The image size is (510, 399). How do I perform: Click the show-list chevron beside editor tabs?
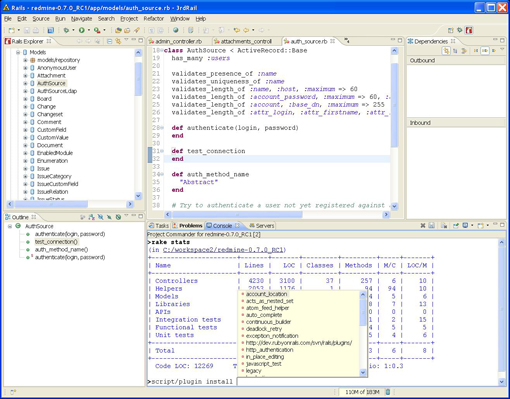click(347, 41)
